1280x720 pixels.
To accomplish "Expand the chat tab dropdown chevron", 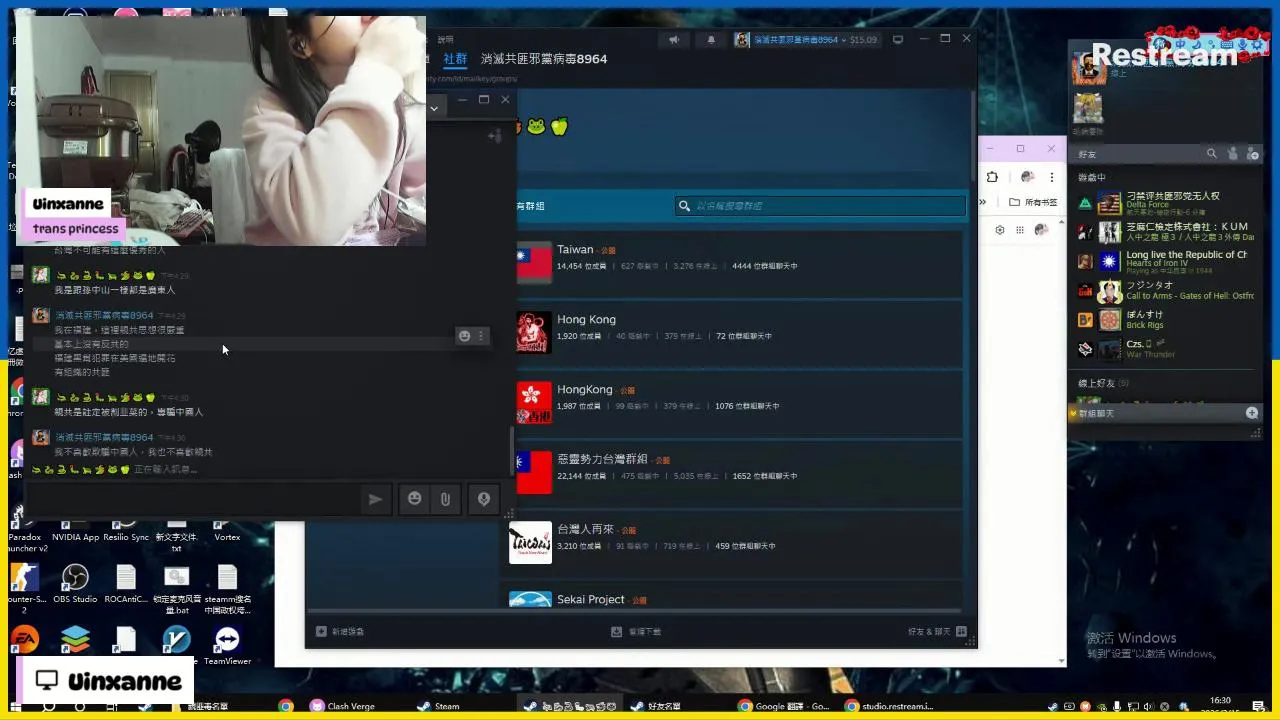I will (434, 107).
